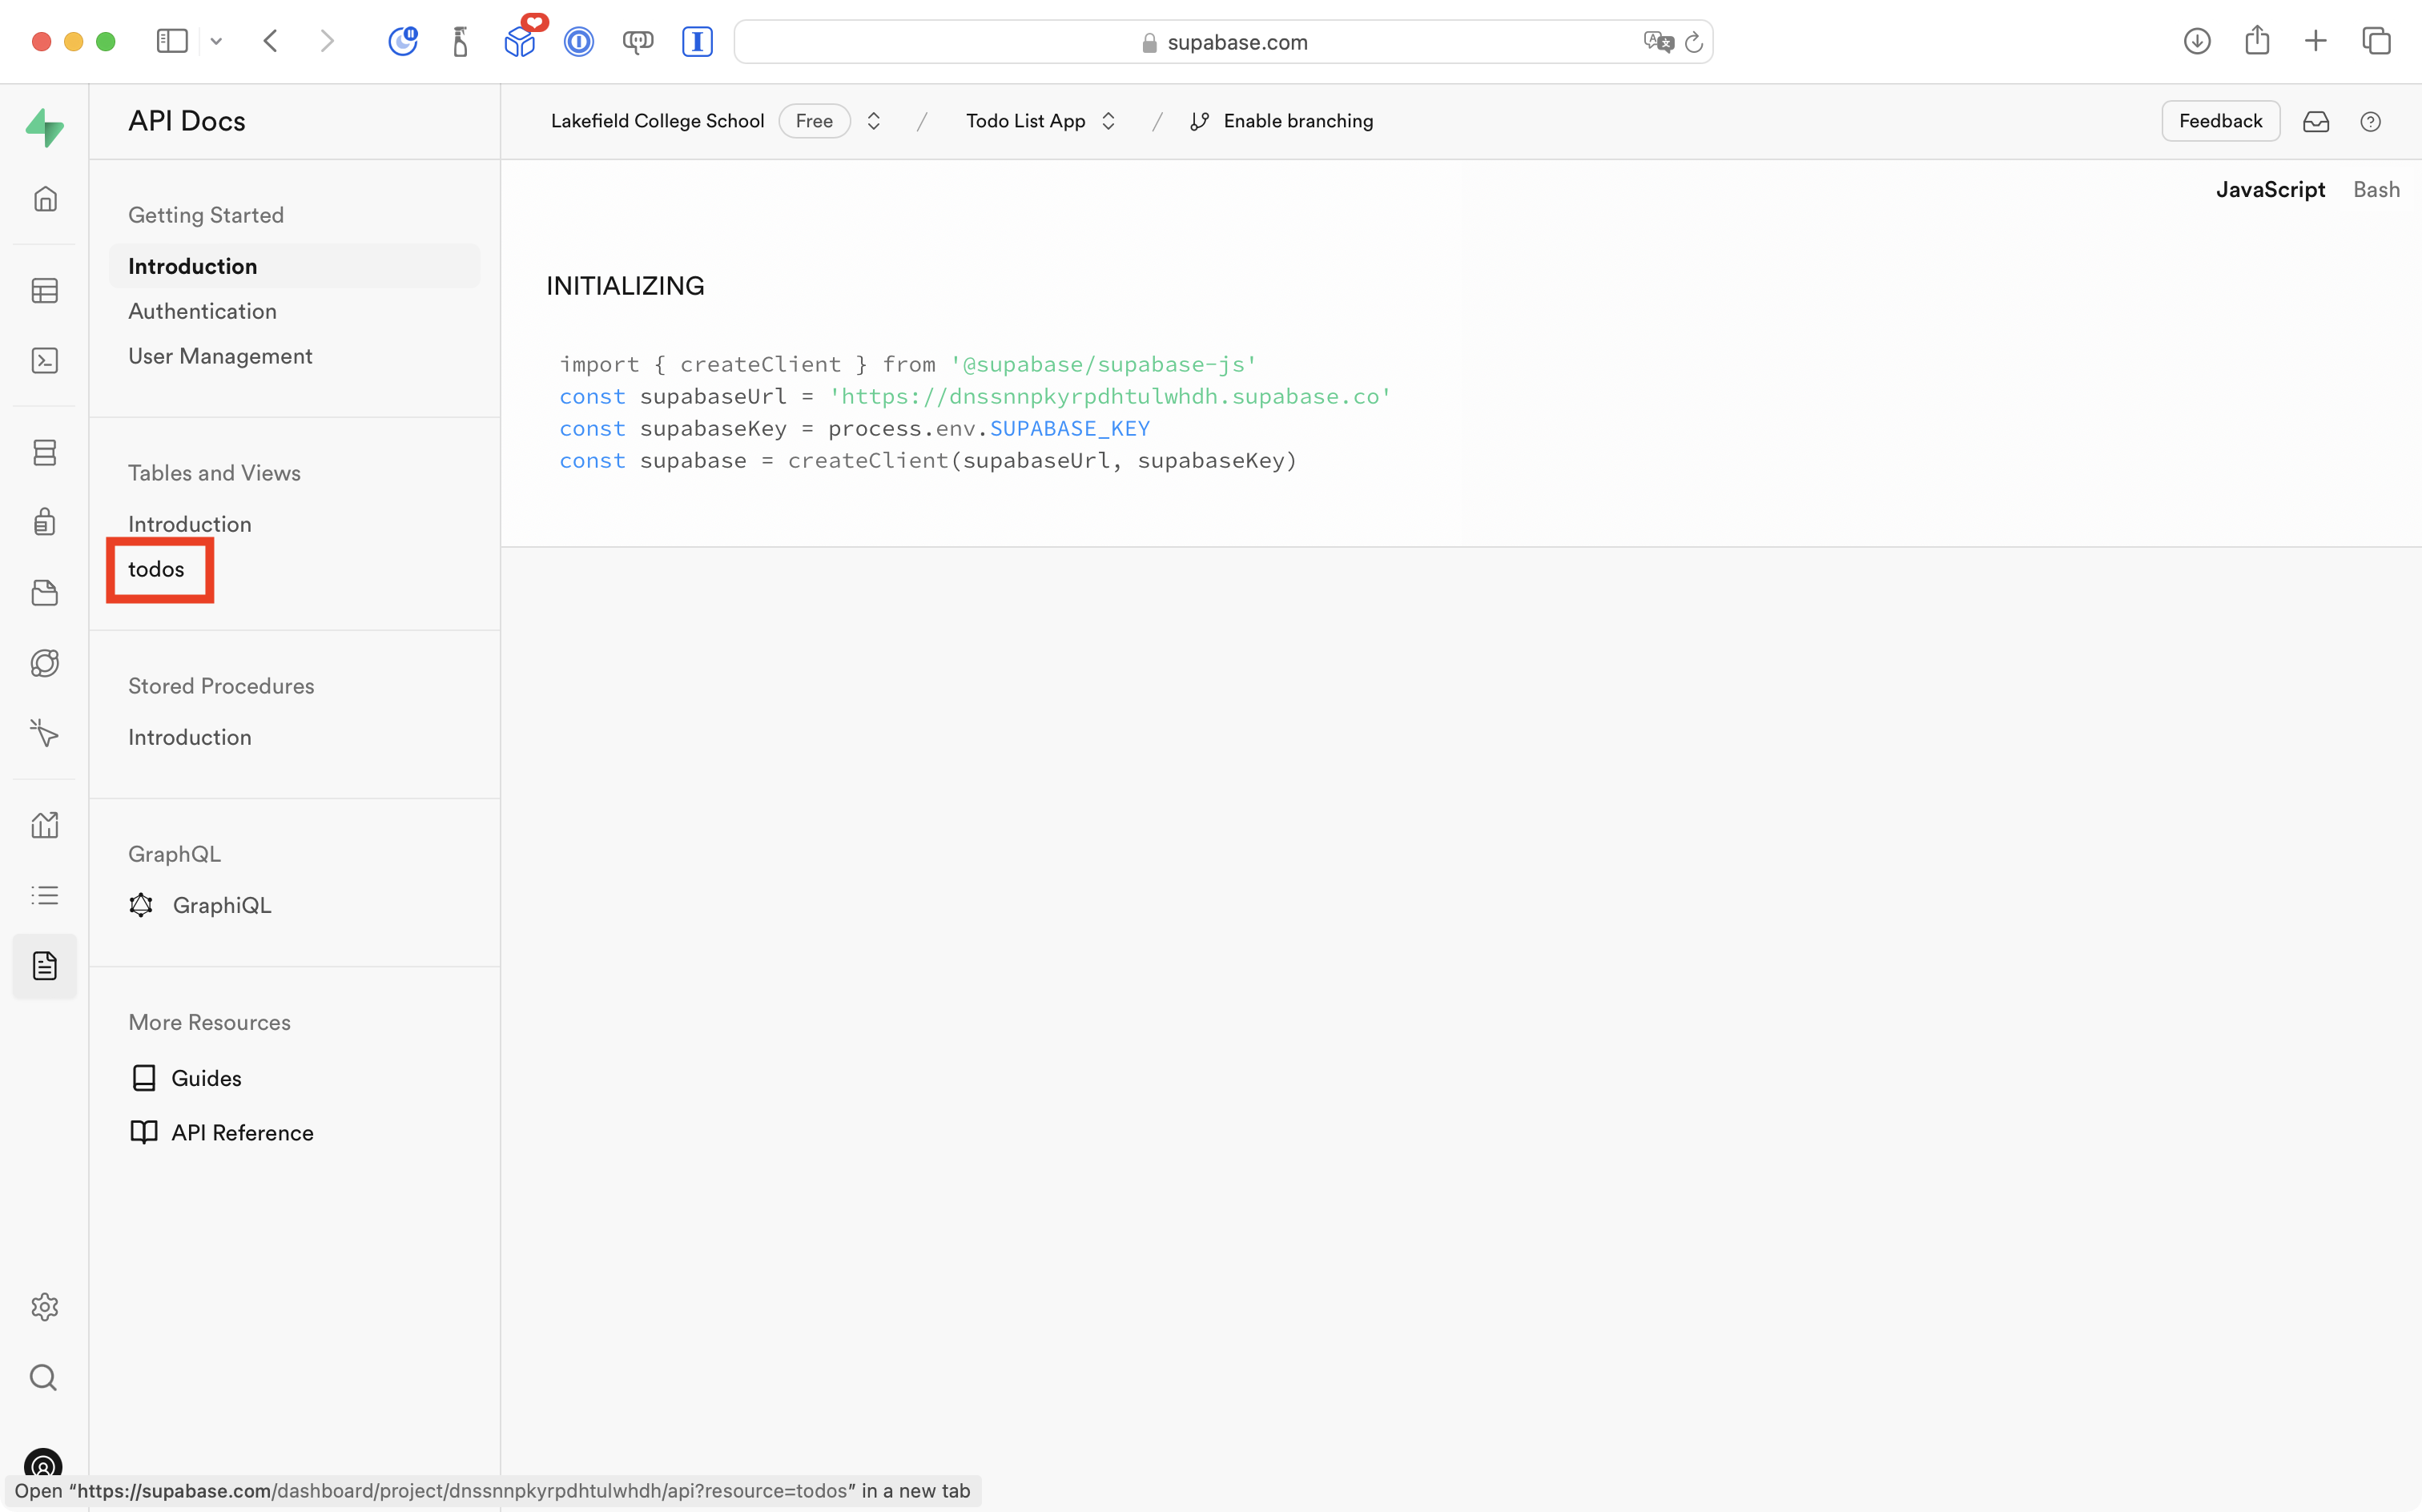
Task: Open the Table Editor sidebar icon
Action: tap(45, 290)
